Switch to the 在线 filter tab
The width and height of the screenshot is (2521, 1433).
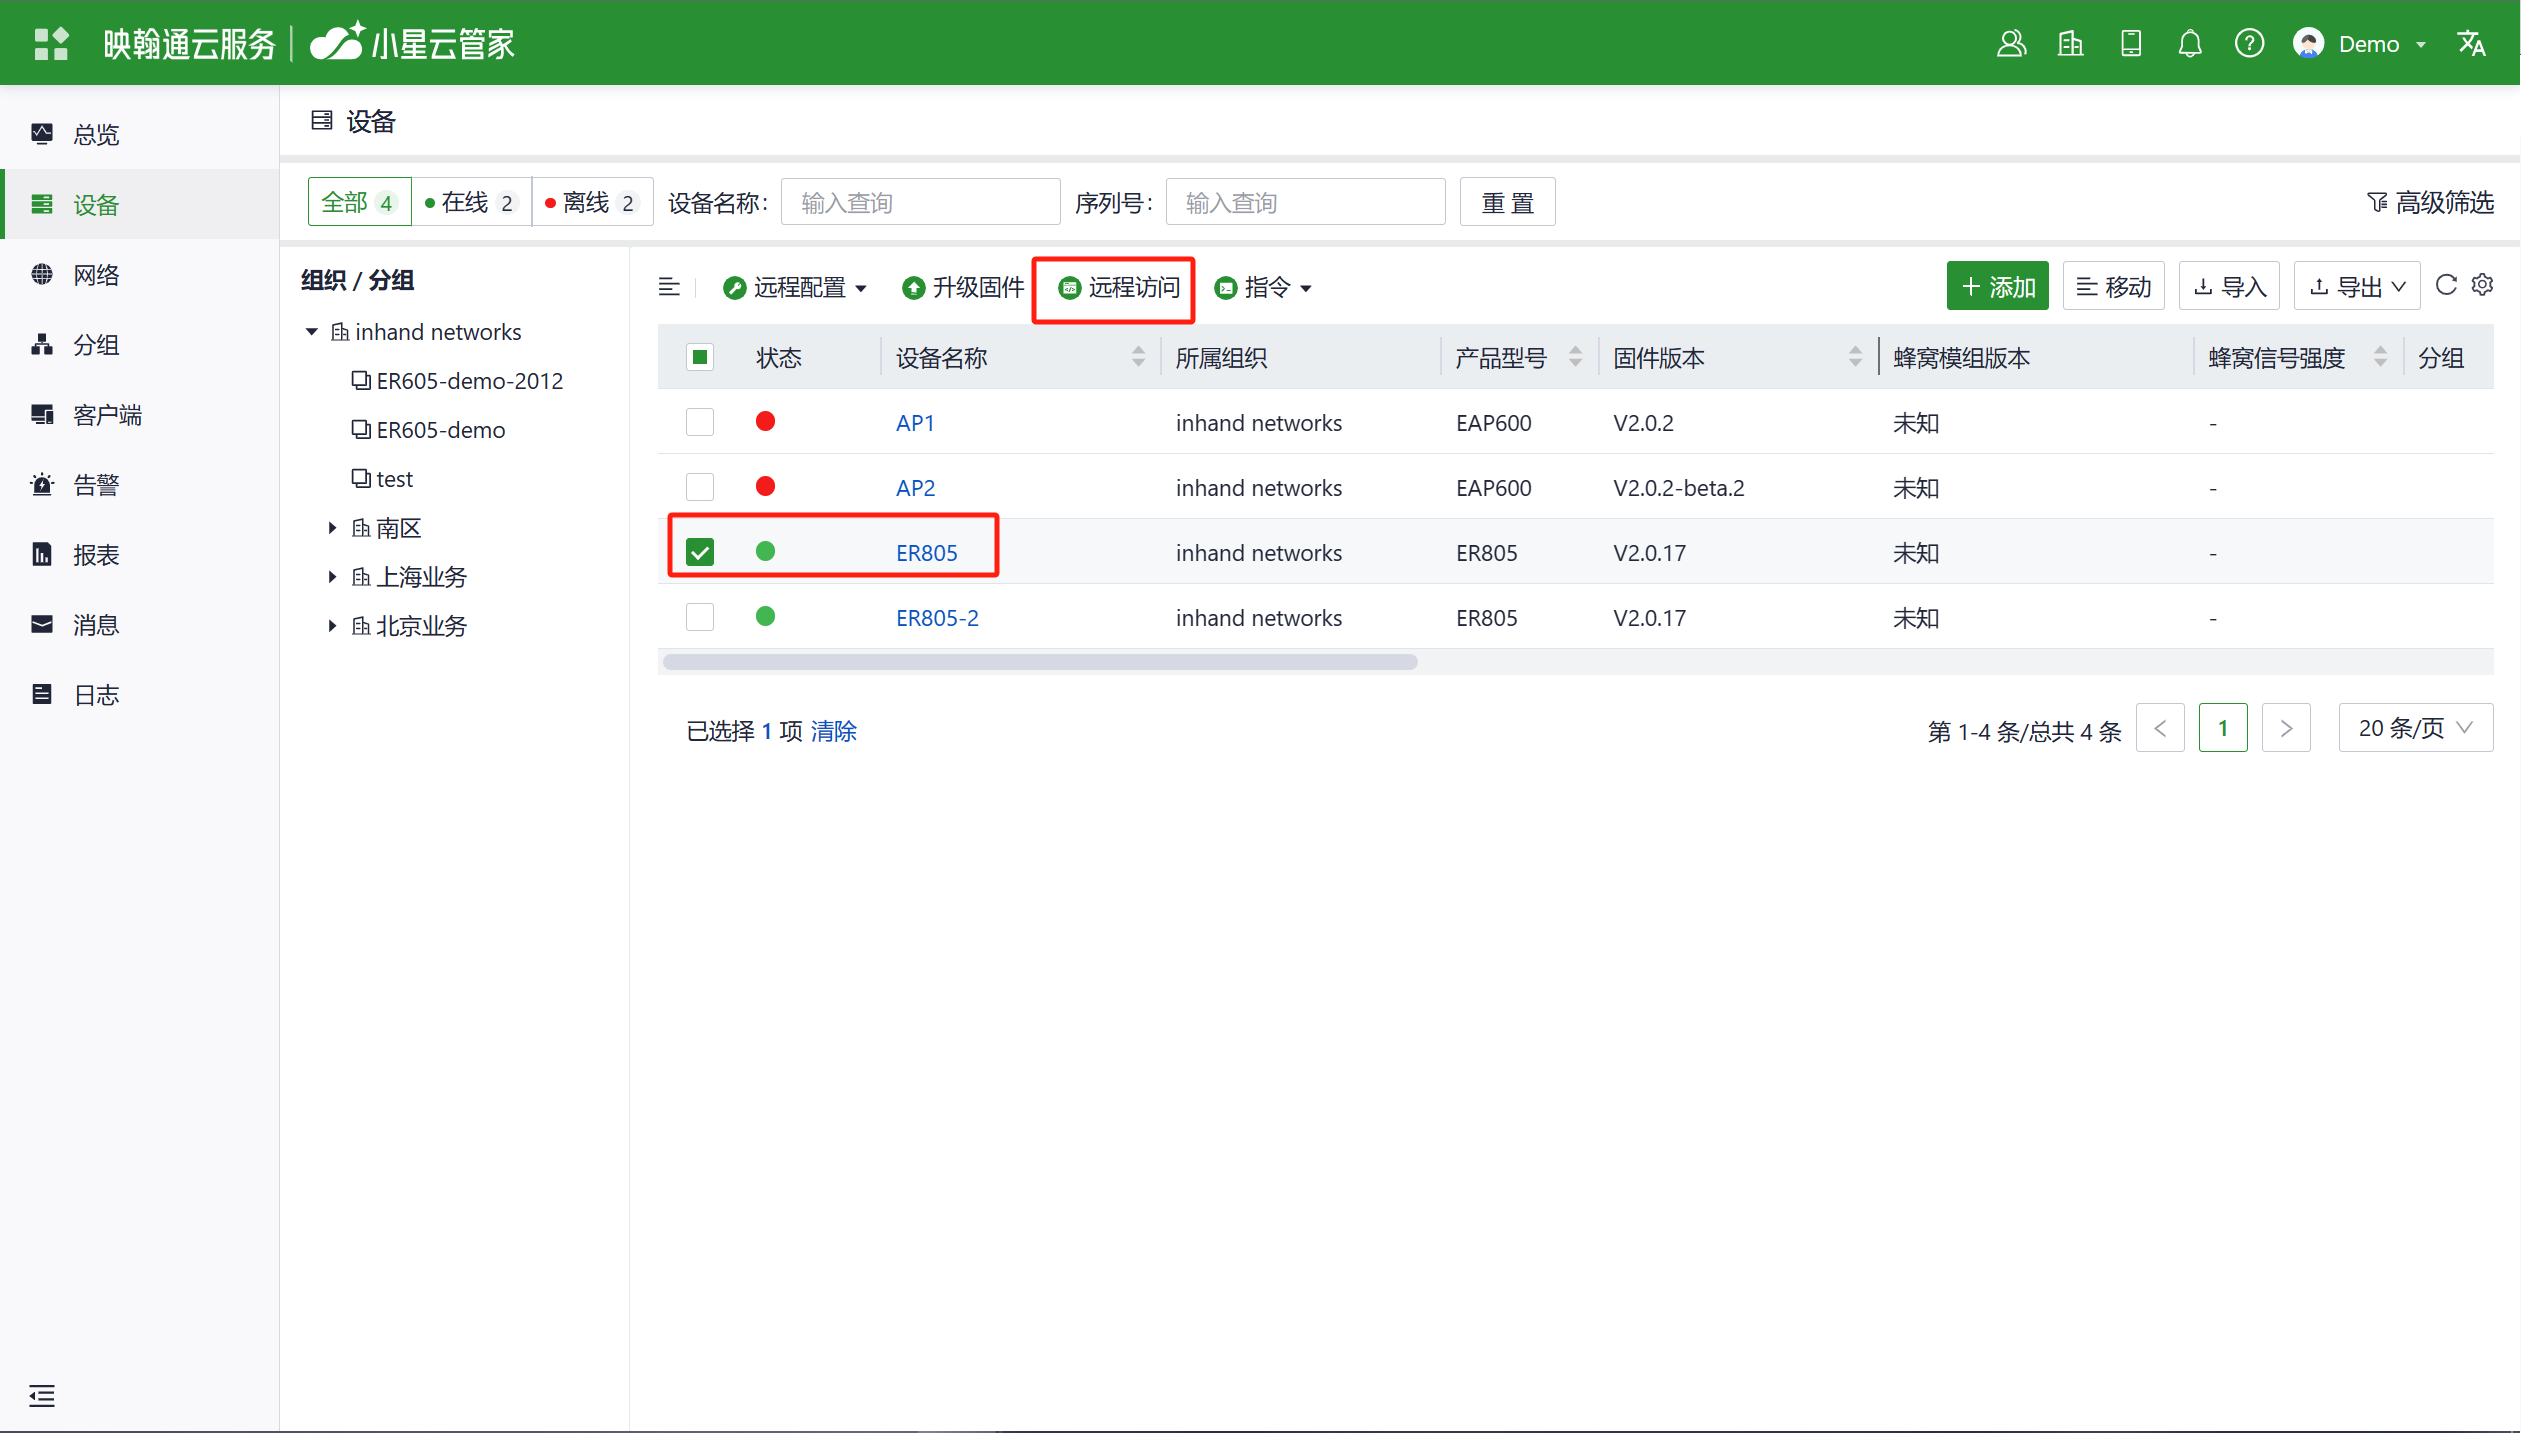point(471,203)
